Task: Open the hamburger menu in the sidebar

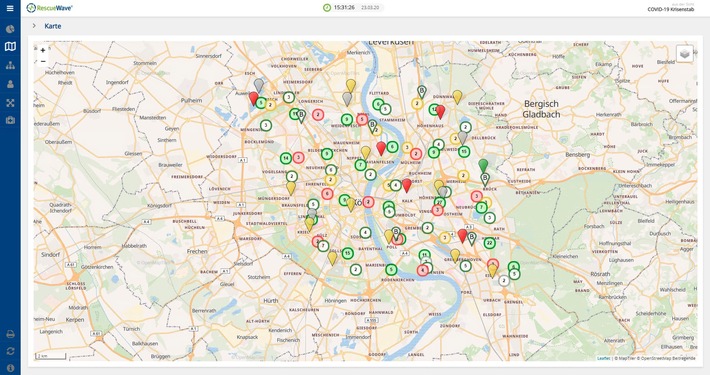Action: click(x=10, y=8)
